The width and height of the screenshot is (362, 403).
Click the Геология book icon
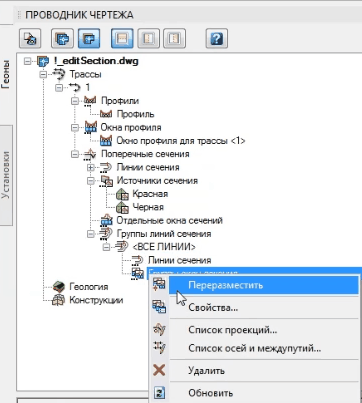coord(59,286)
